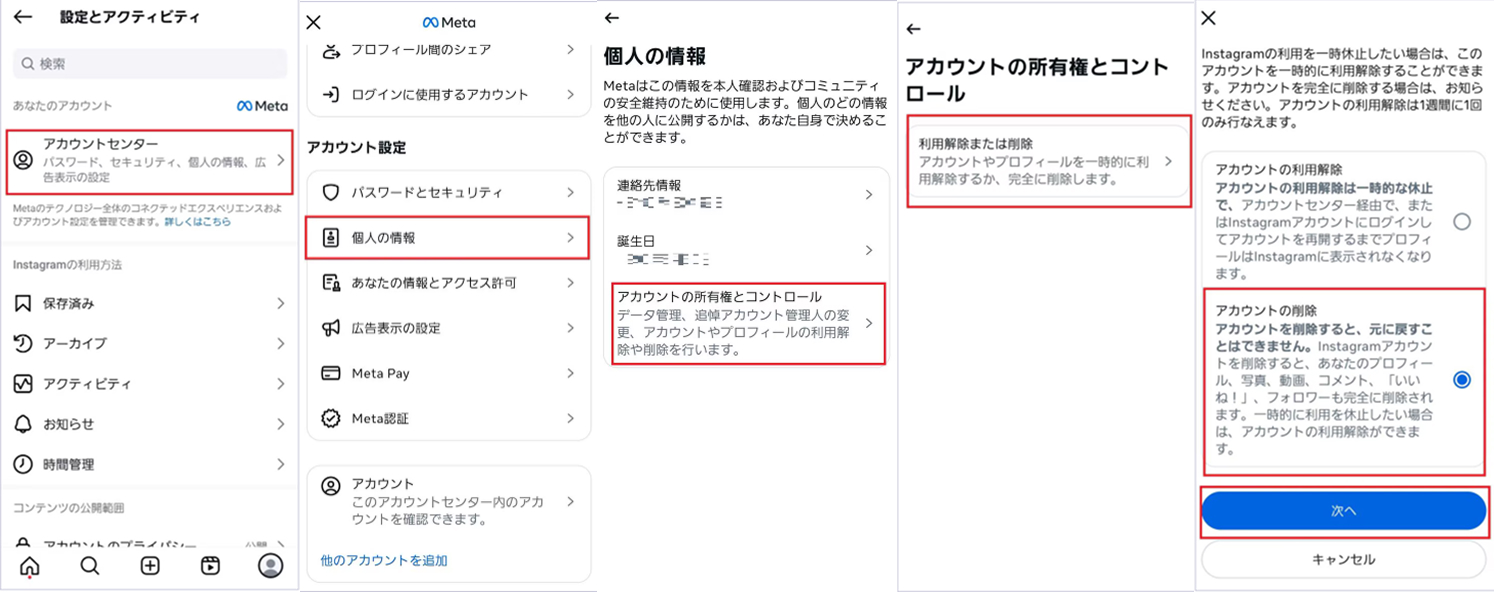The width and height of the screenshot is (1494, 592).
Task: Open profile avatar in bottom bar
Action: pyautogui.click(x=270, y=566)
